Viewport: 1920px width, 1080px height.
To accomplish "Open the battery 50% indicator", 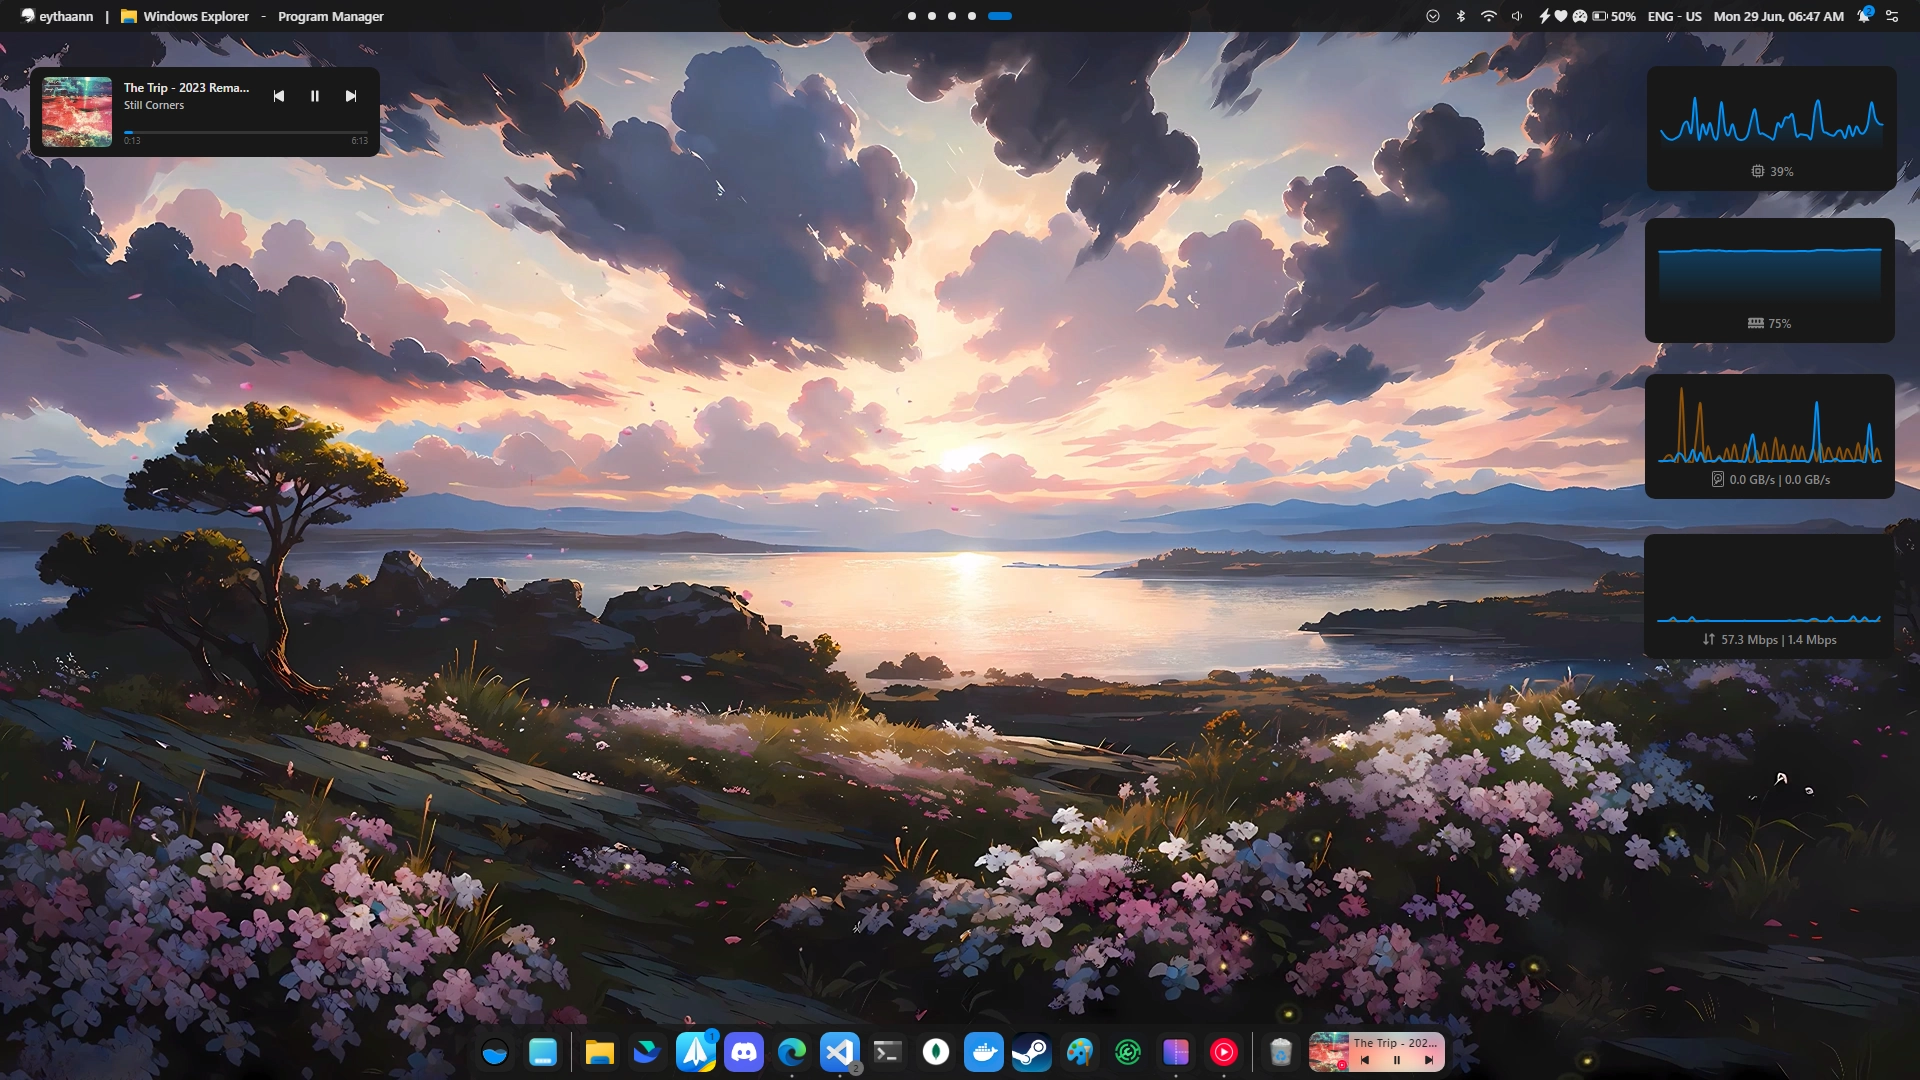I will click(1614, 16).
